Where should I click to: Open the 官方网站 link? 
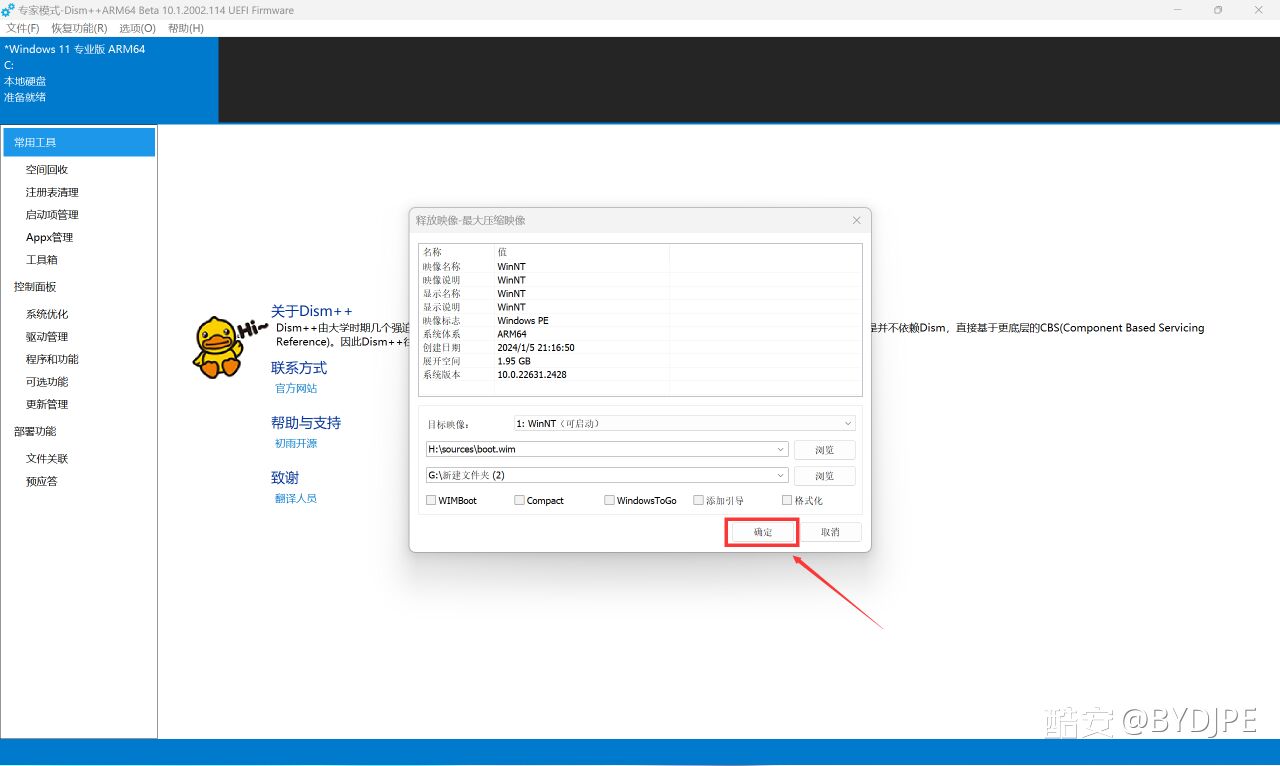click(296, 388)
